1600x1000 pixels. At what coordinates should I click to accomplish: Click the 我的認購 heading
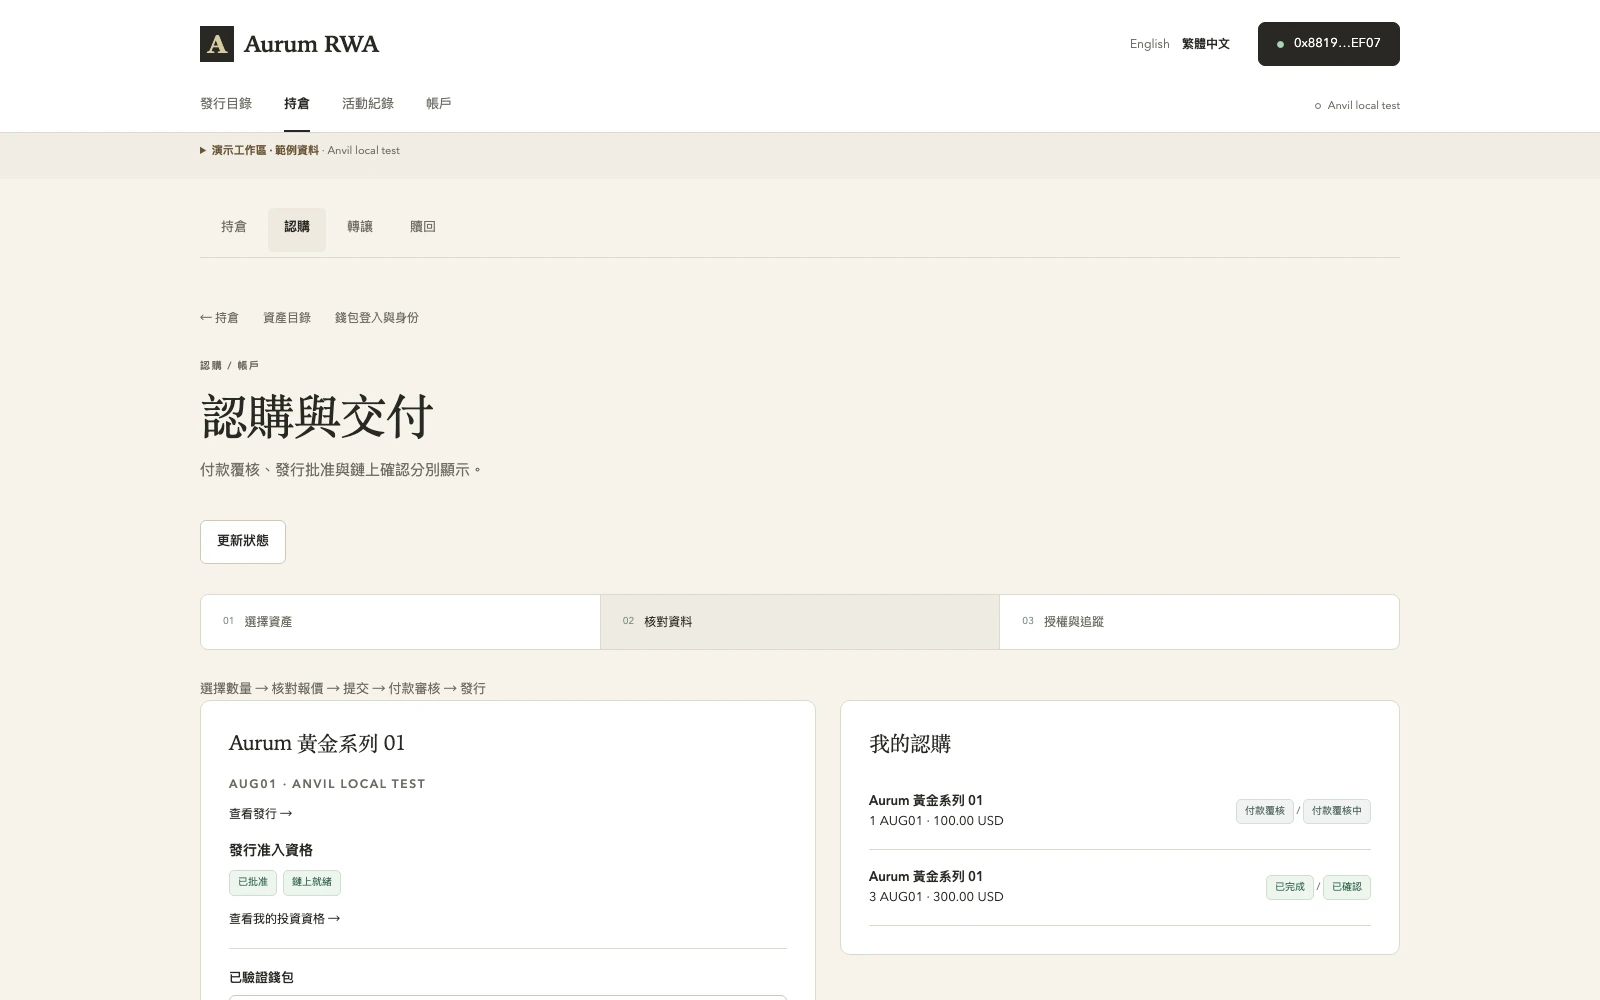910,744
